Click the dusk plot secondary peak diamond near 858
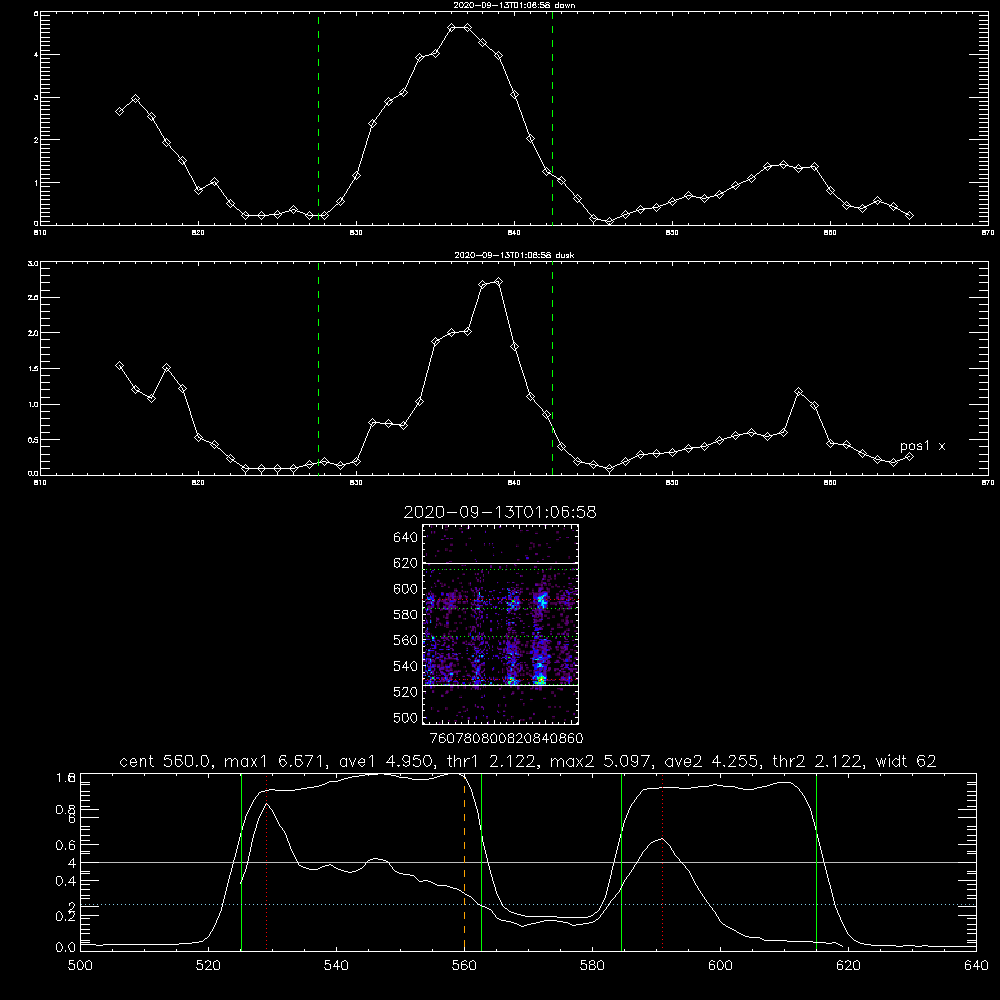Image resolution: width=1000 pixels, height=1000 pixels. click(x=798, y=391)
